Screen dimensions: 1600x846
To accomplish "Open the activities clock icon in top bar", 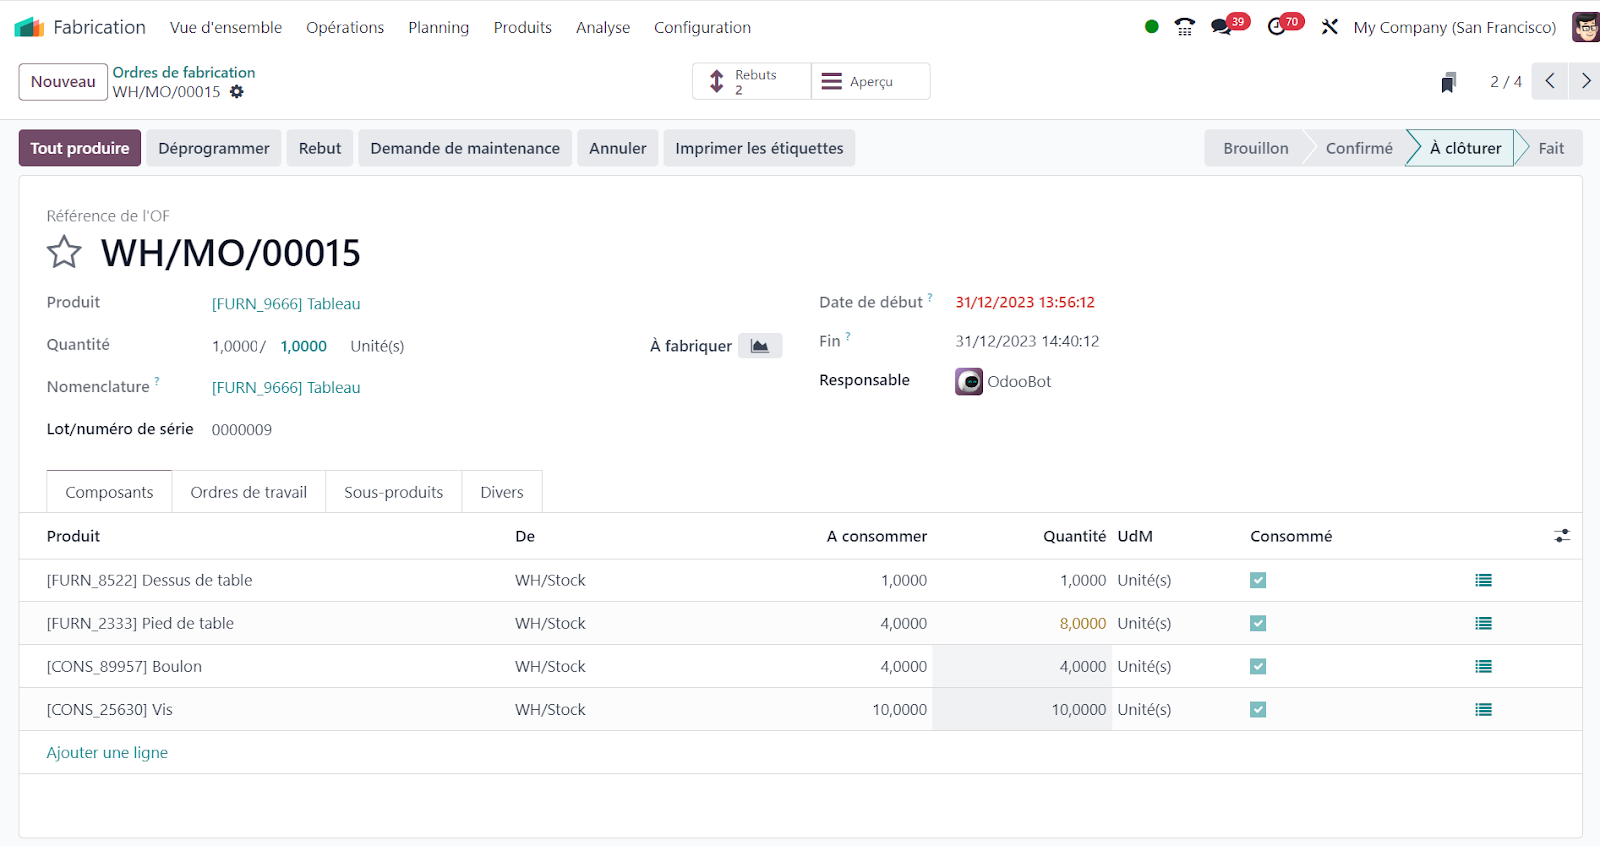I will 1277,27.
